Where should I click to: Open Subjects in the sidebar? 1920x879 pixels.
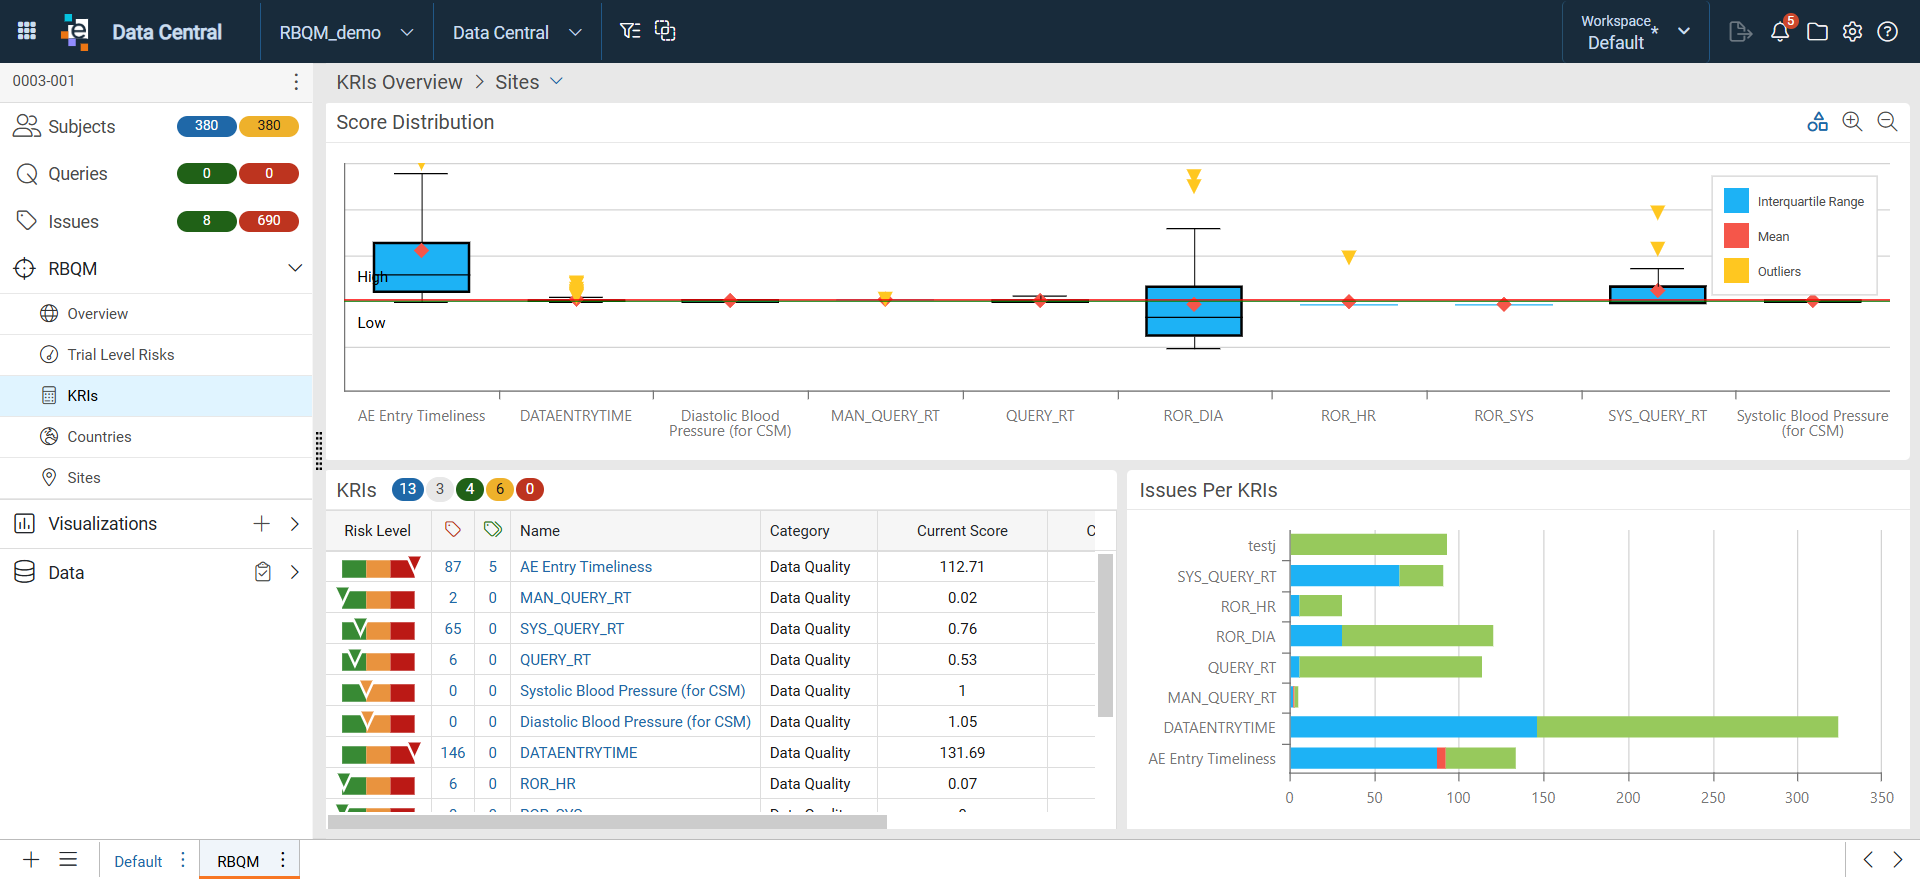click(x=81, y=126)
